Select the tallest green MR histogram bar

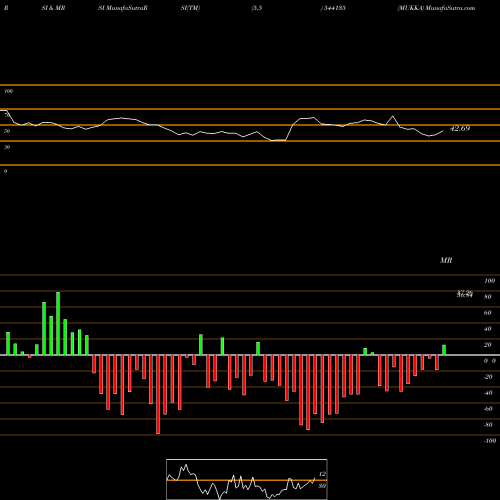click(58, 323)
